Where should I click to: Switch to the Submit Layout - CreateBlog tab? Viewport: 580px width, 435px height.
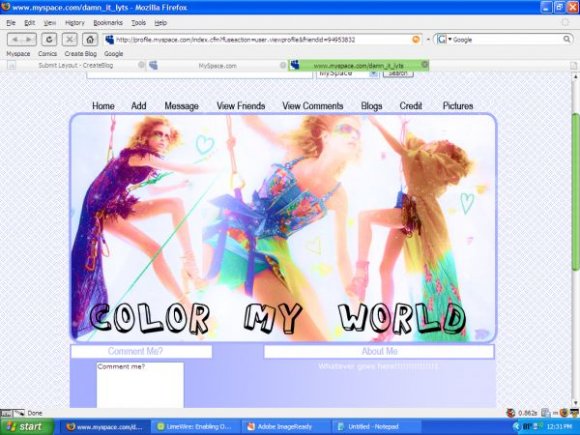[76, 65]
